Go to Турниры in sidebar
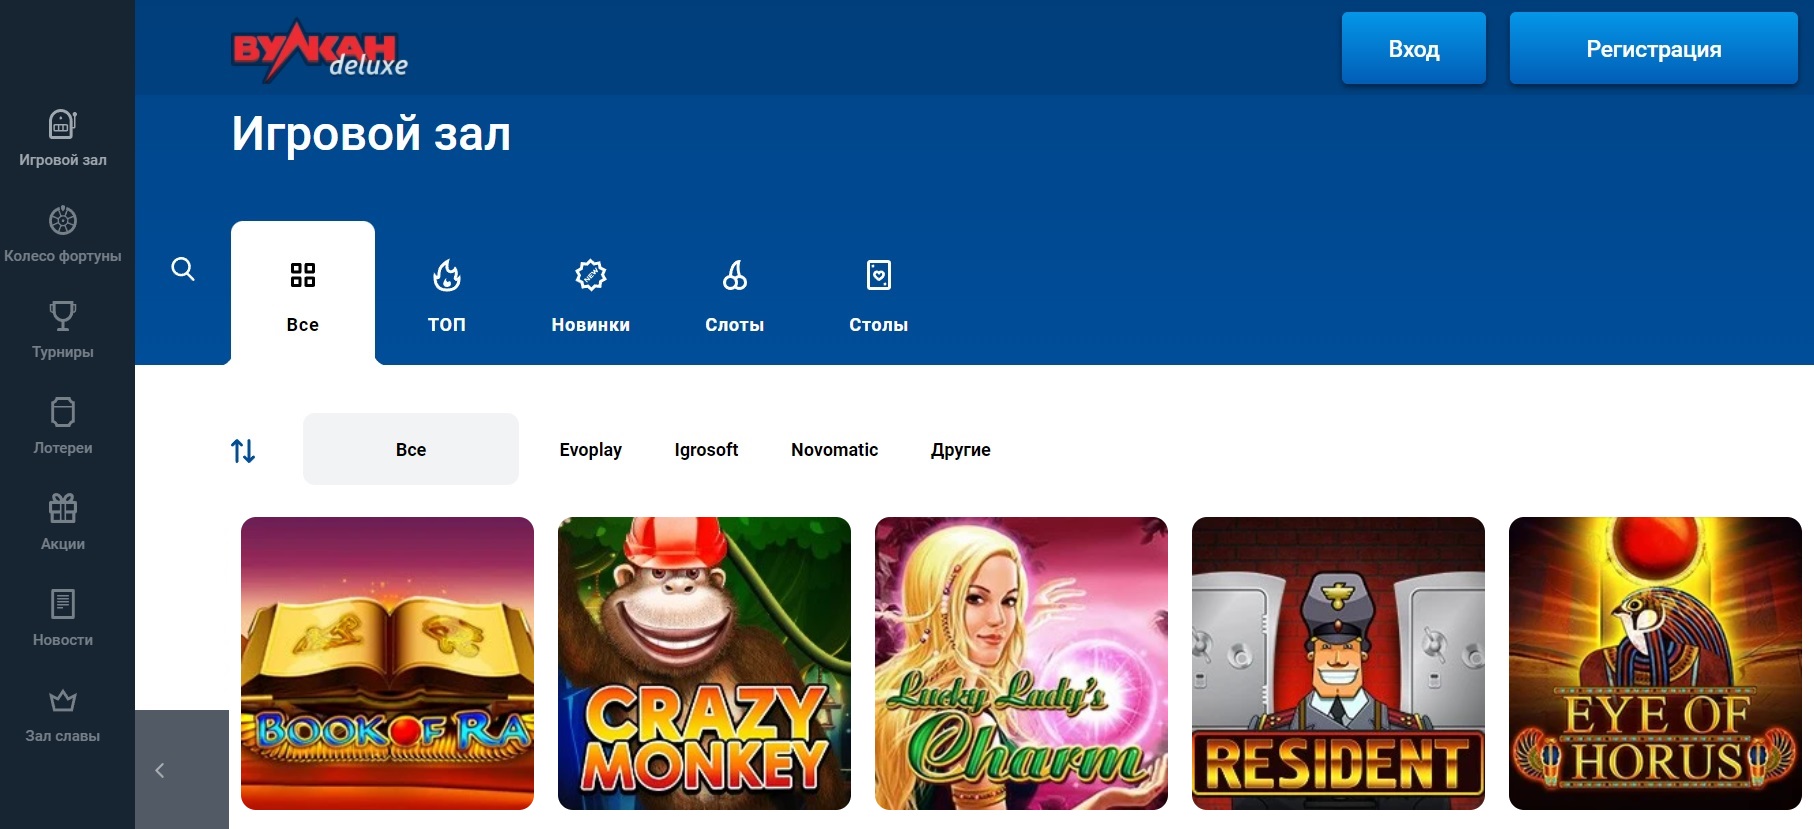The height and width of the screenshot is (829, 1814). coord(63,330)
